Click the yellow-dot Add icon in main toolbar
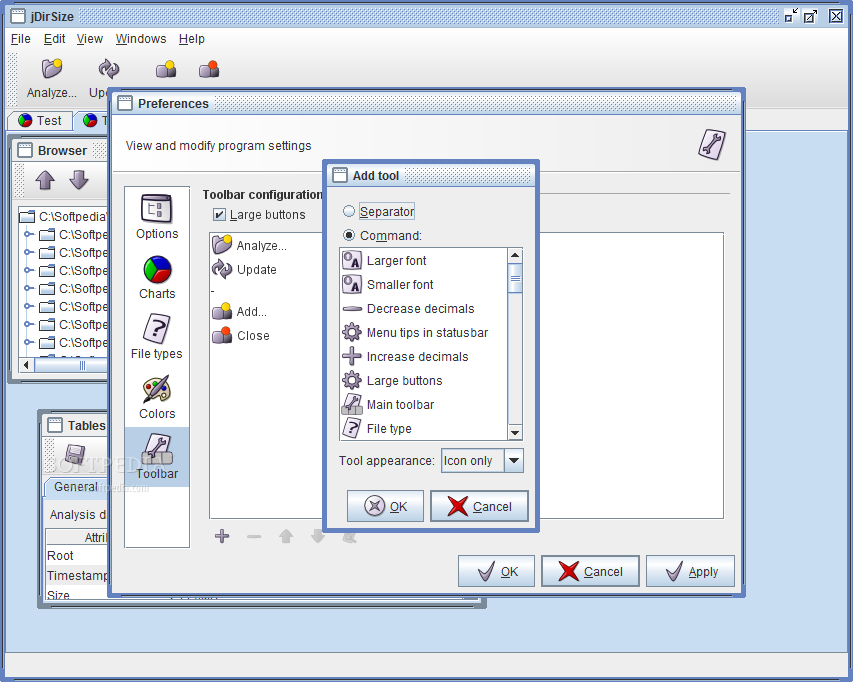The height and width of the screenshot is (682, 853). pos(166,69)
